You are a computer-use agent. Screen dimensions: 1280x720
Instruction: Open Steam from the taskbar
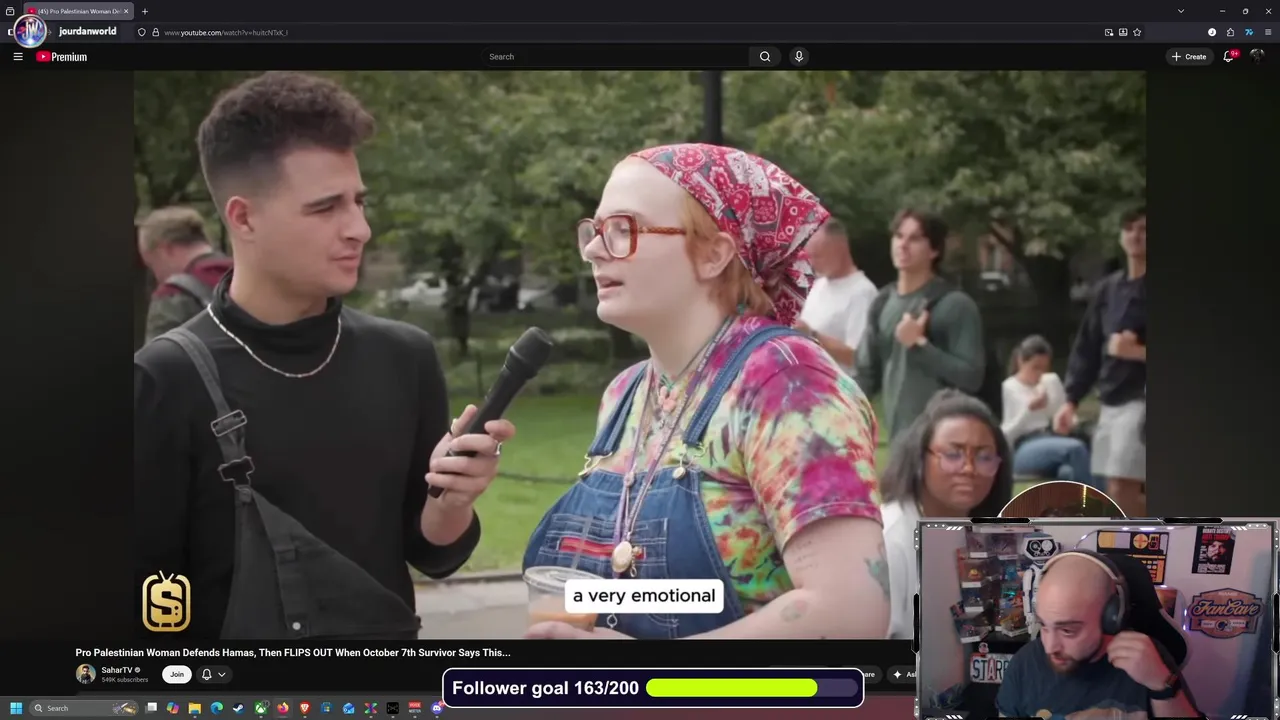[238, 708]
